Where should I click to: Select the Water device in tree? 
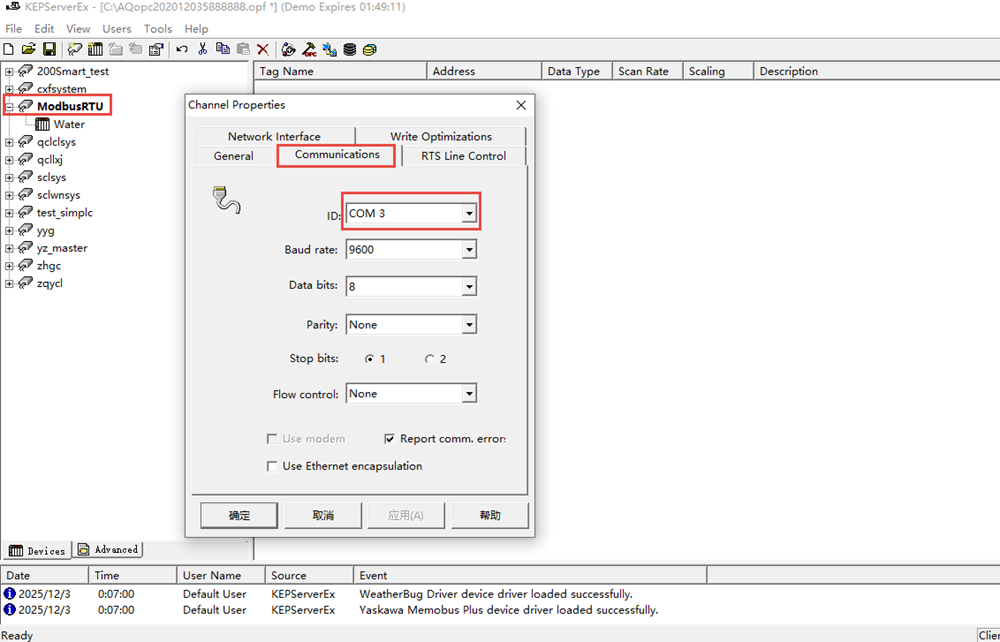pyautogui.click(x=69, y=125)
